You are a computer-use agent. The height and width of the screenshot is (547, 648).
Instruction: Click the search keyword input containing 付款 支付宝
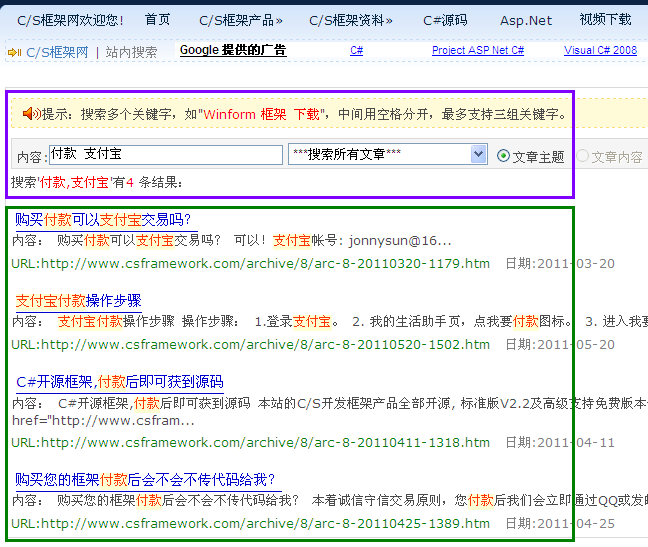click(x=165, y=155)
